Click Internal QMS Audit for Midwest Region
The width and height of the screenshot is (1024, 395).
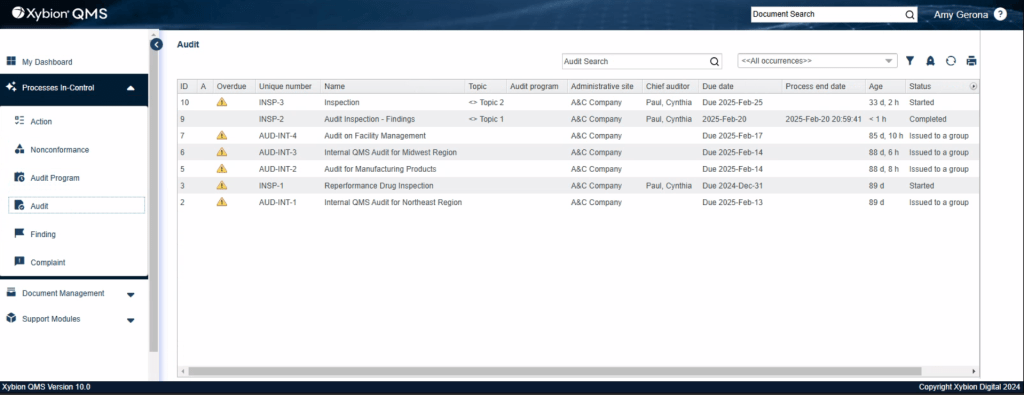click(390, 152)
